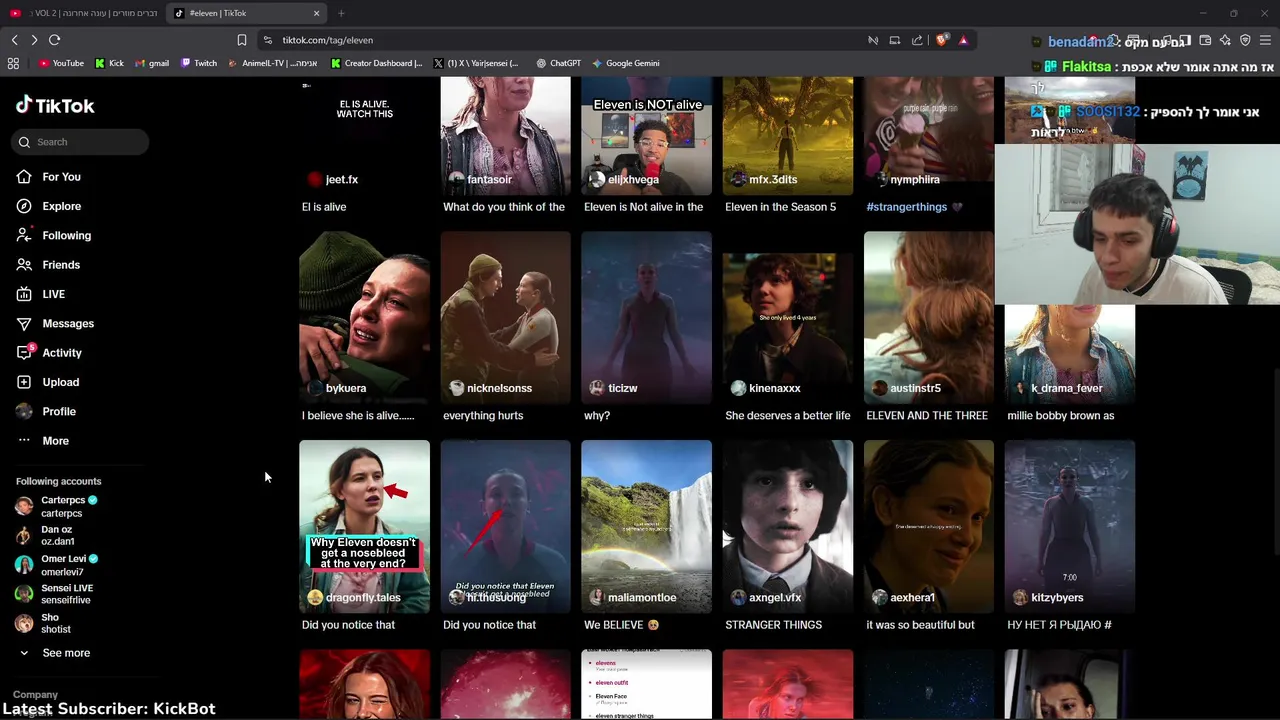Open the nicknelsonss video thumbnail
The height and width of the screenshot is (720, 1280).
(x=505, y=317)
